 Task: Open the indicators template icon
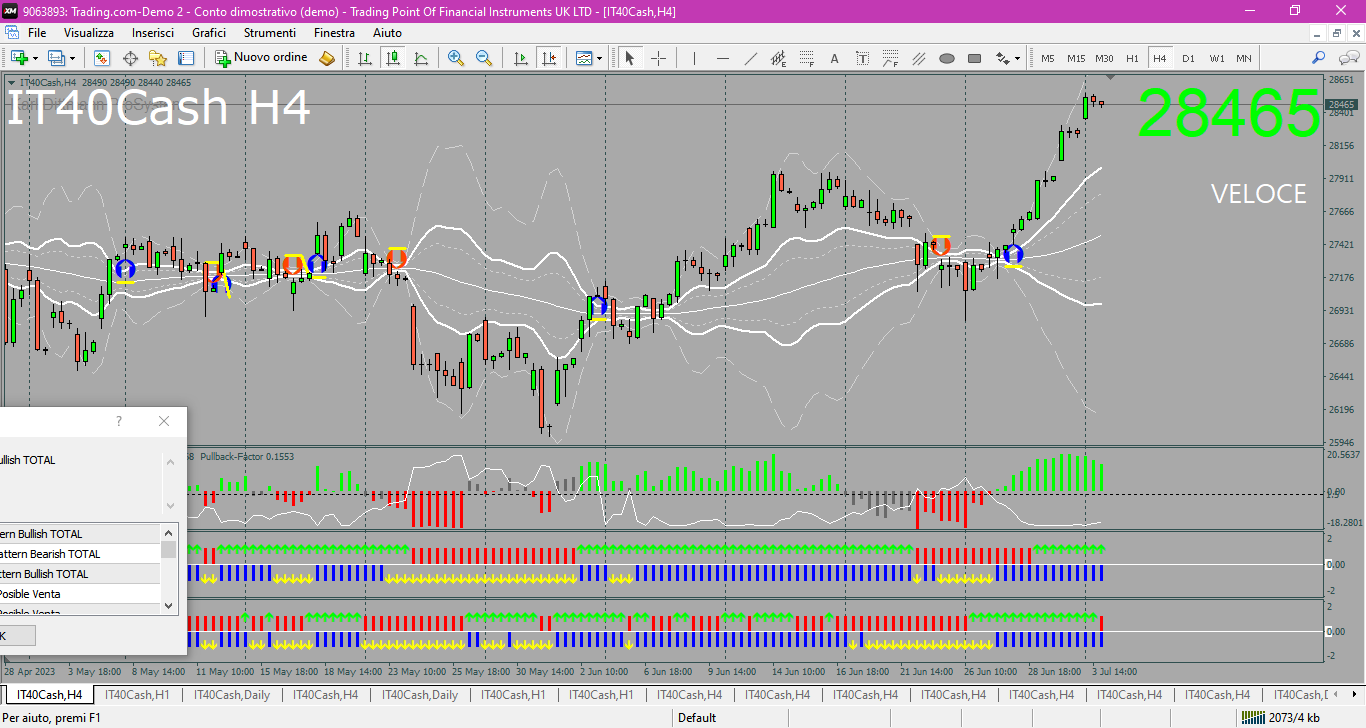click(x=584, y=58)
